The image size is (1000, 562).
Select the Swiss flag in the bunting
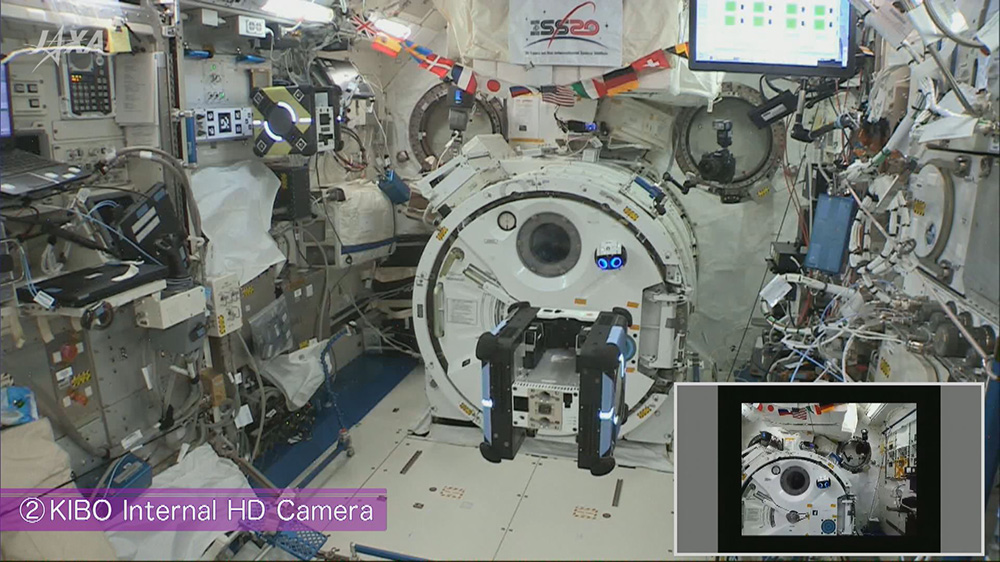click(650, 62)
